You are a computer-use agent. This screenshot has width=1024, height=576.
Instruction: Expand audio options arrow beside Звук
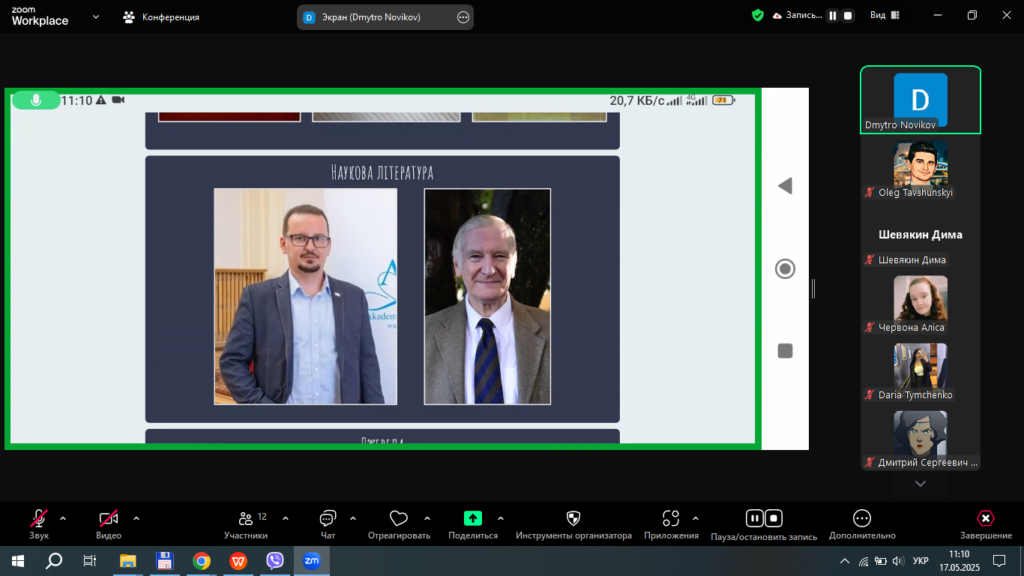(x=63, y=519)
